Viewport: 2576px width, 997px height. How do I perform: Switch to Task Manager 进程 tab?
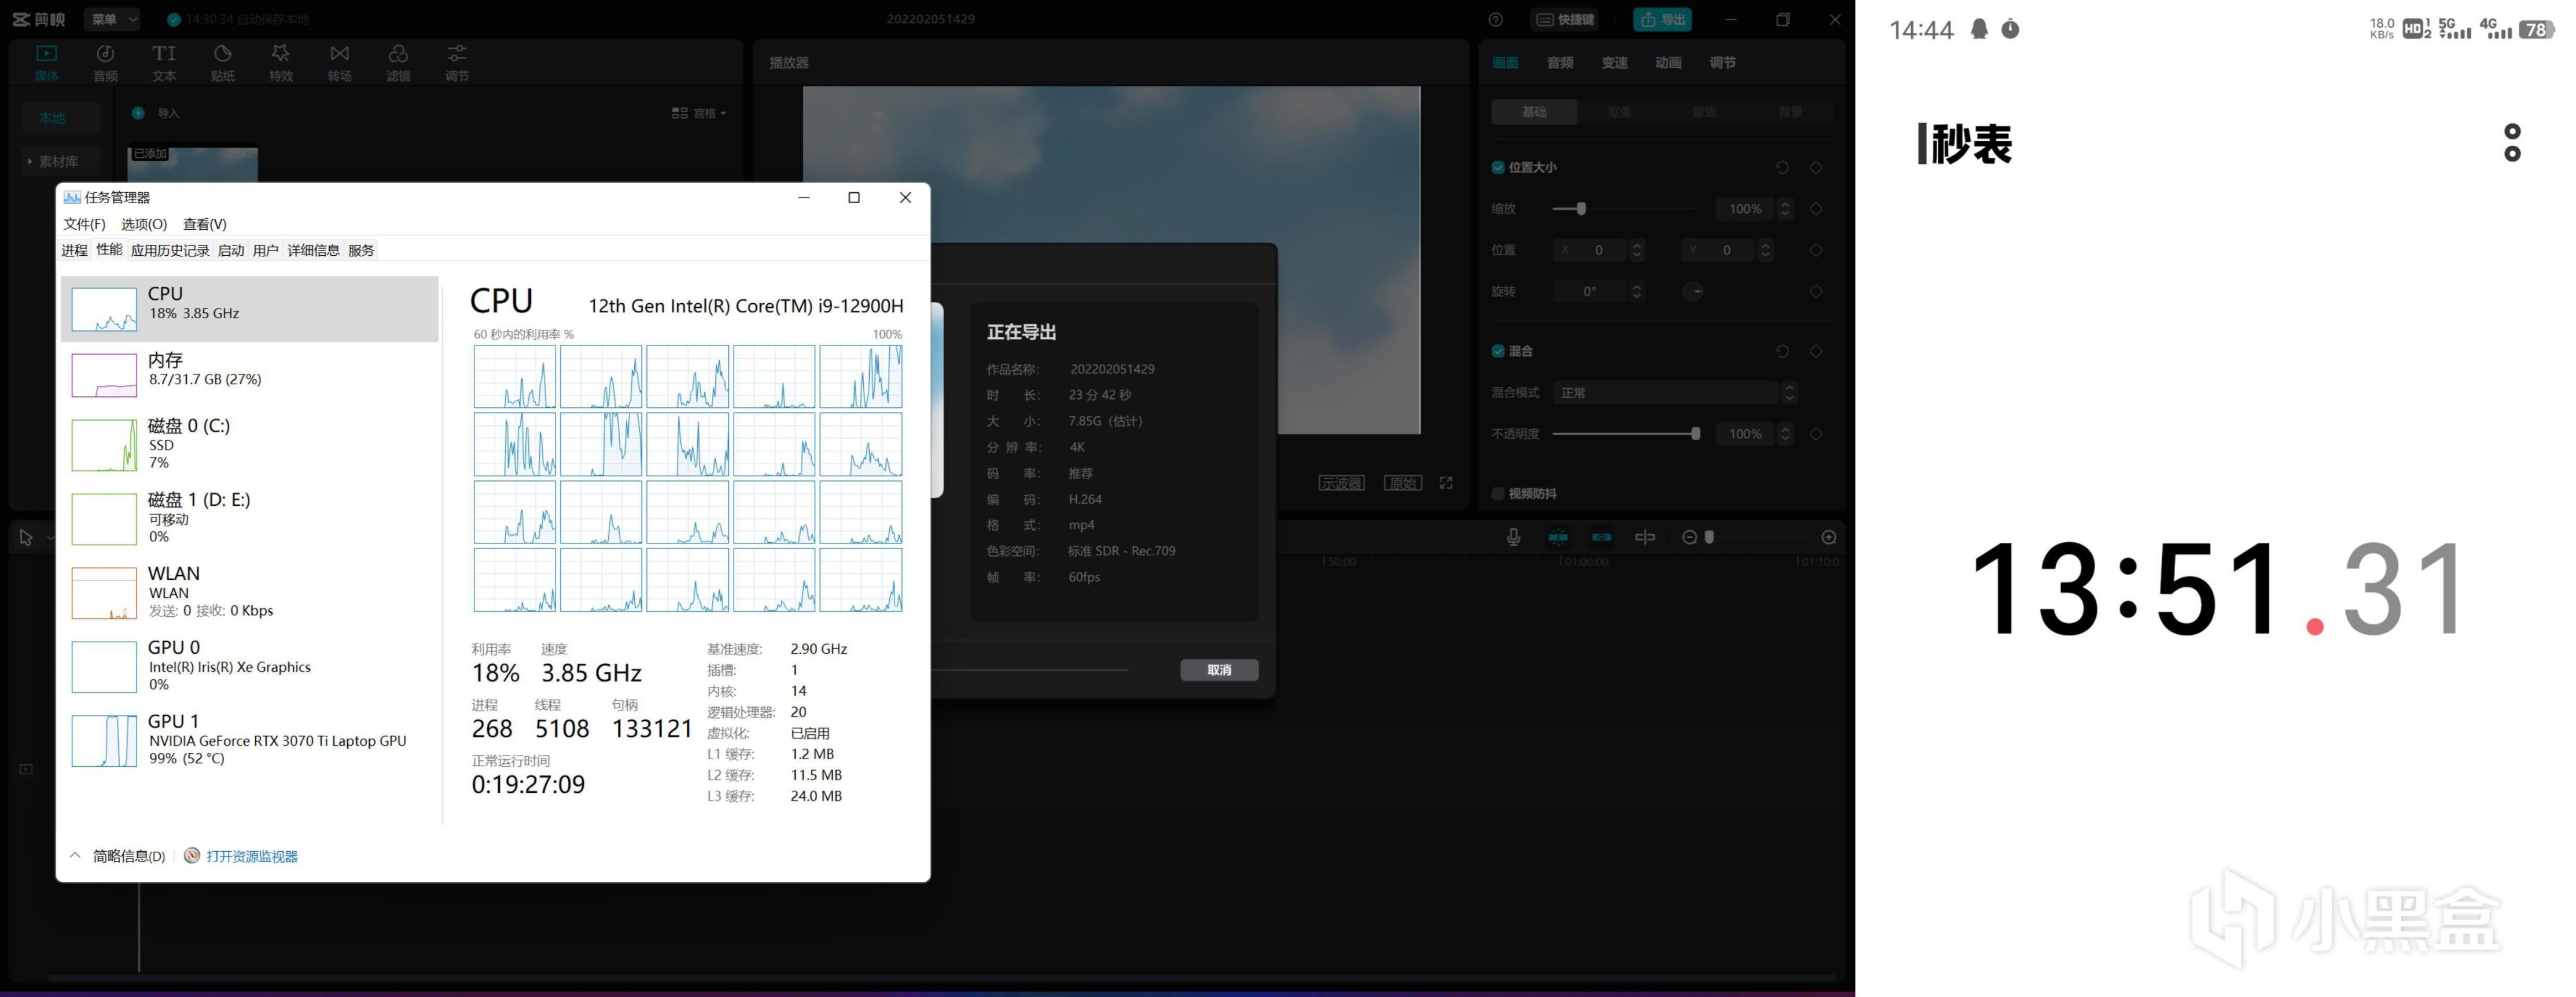74,250
